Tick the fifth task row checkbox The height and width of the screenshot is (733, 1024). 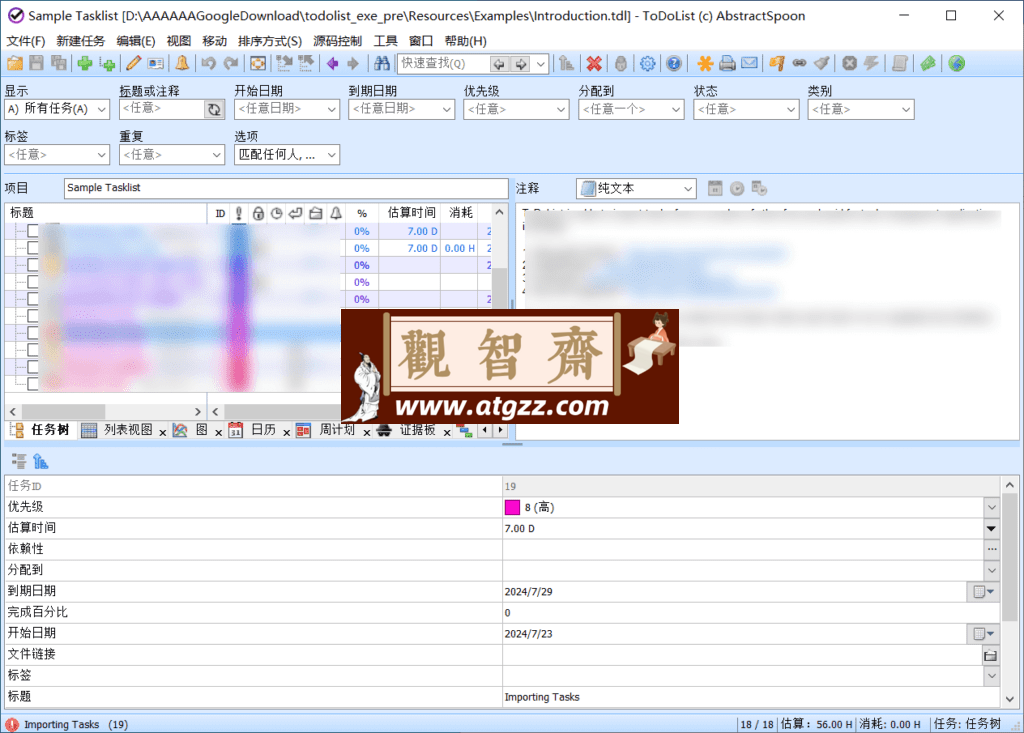(33, 299)
